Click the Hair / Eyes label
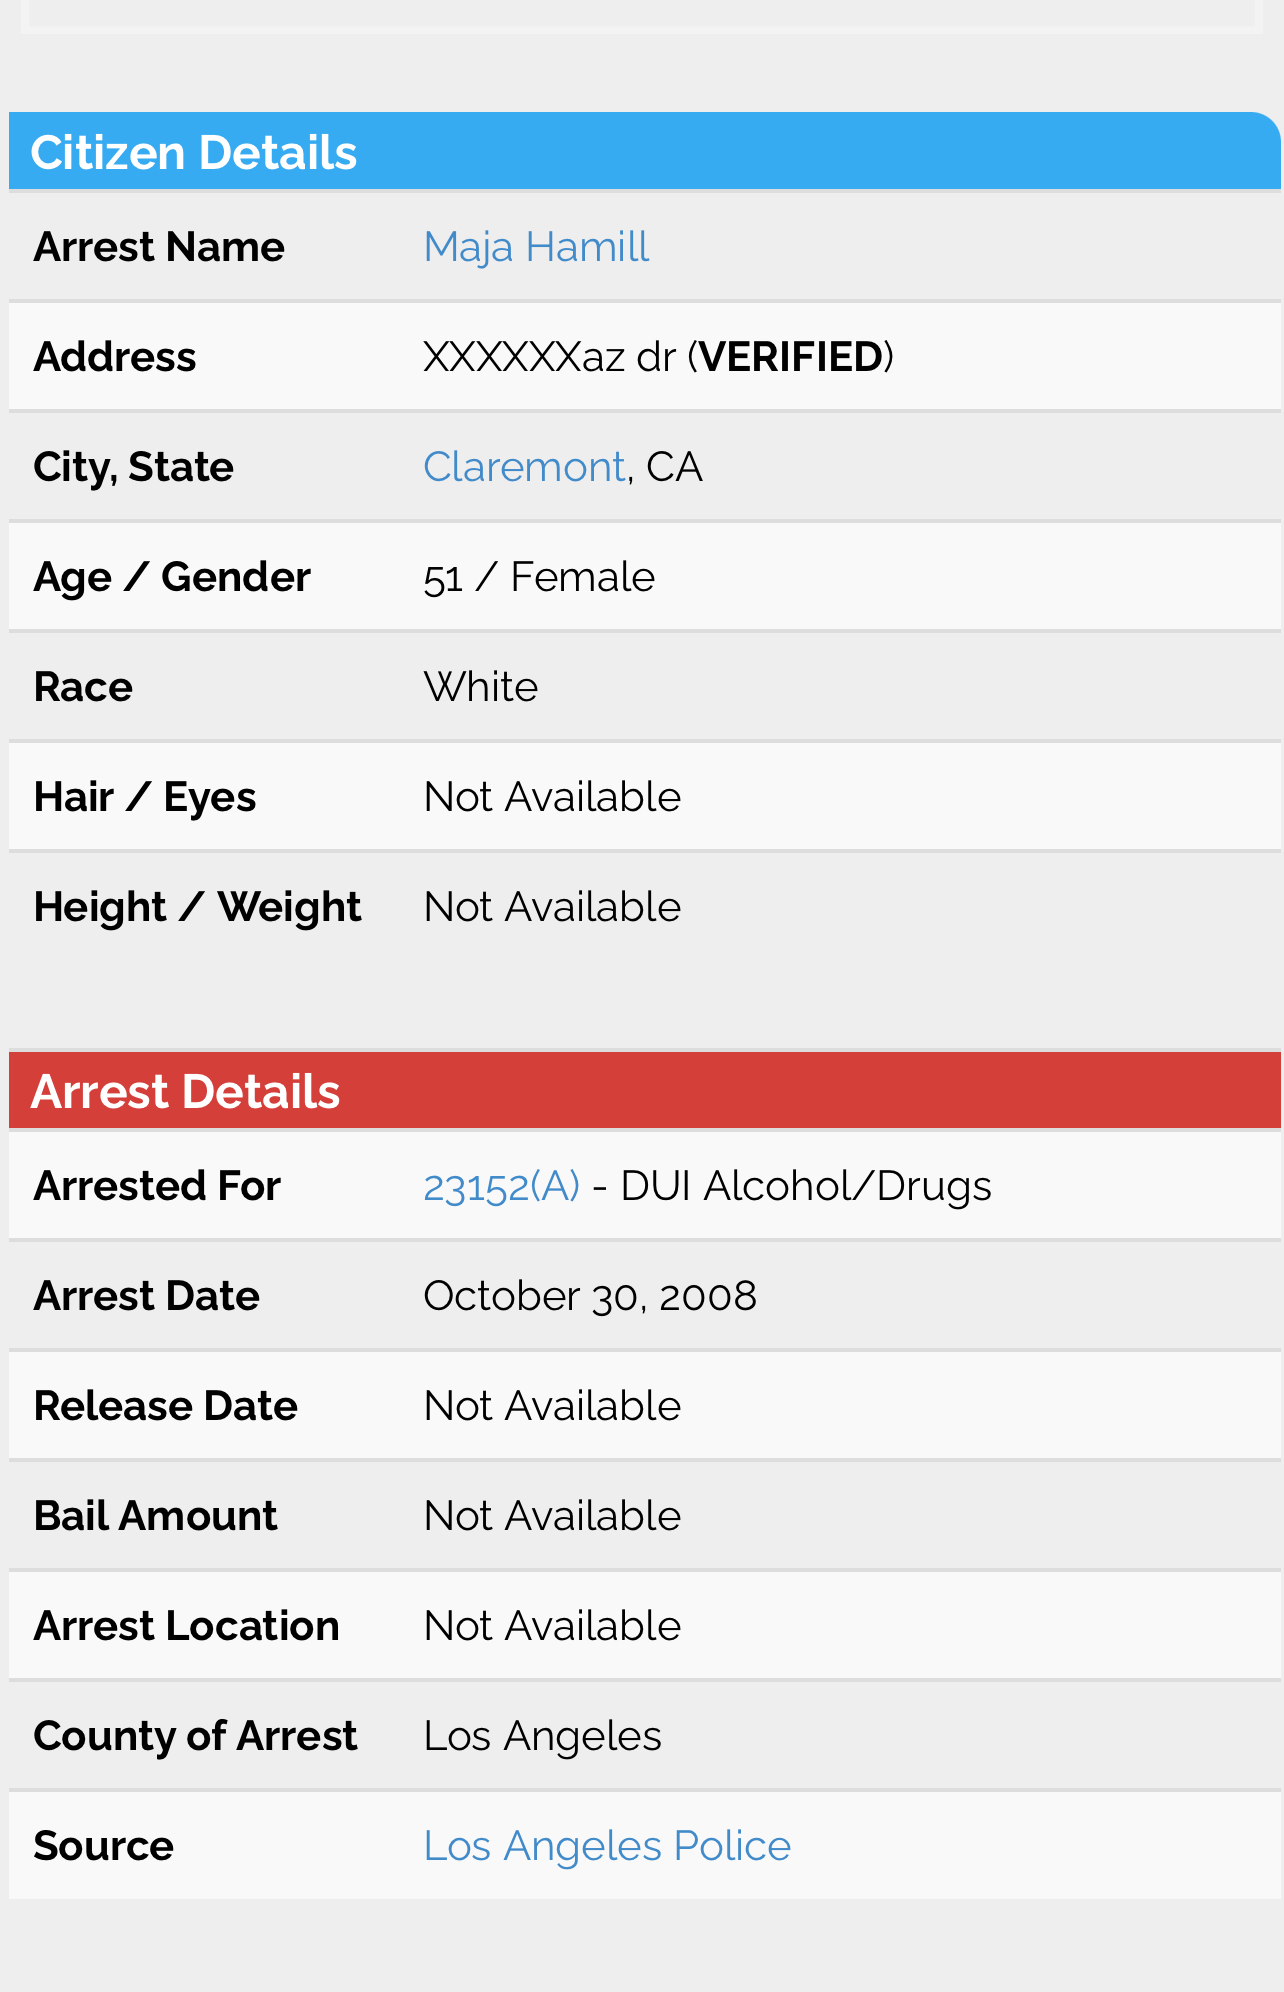This screenshot has height=1992, width=1284. click(145, 797)
